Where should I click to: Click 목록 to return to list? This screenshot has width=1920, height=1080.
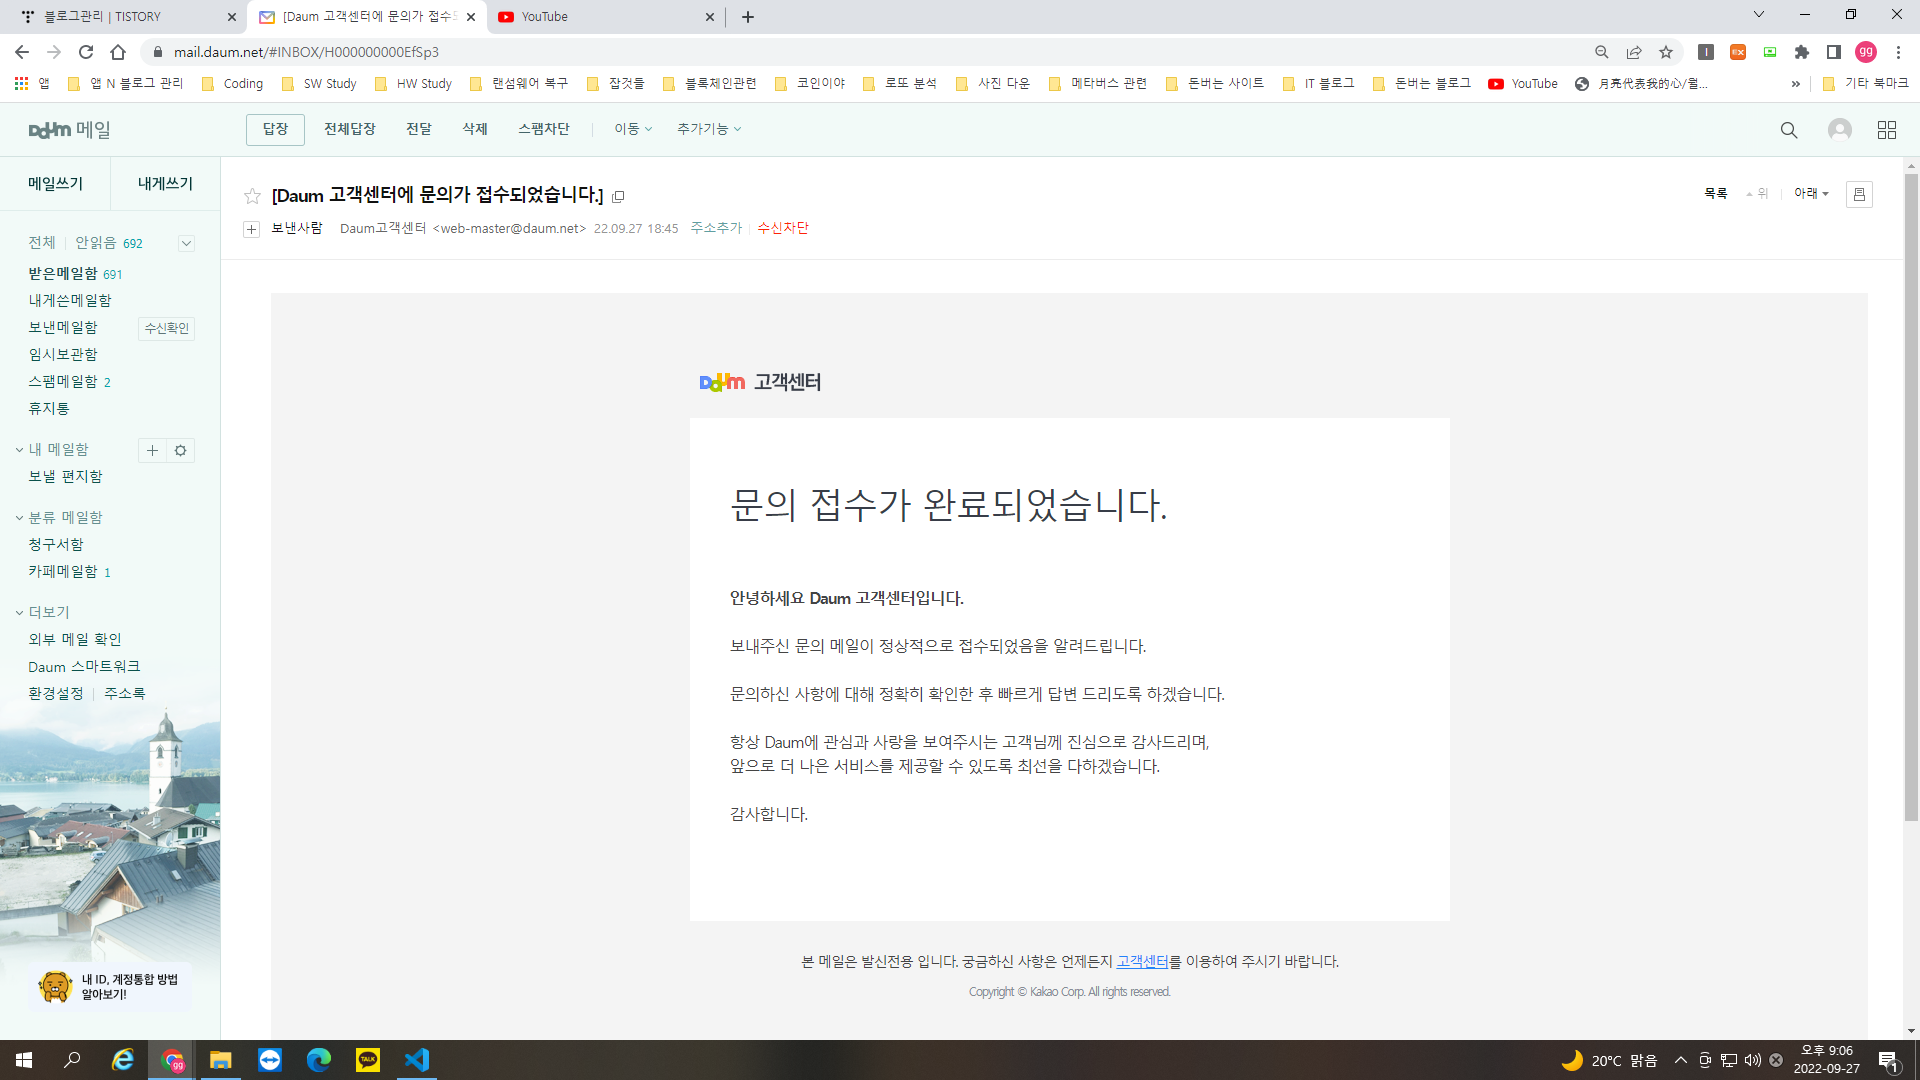pyautogui.click(x=1716, y=194)
